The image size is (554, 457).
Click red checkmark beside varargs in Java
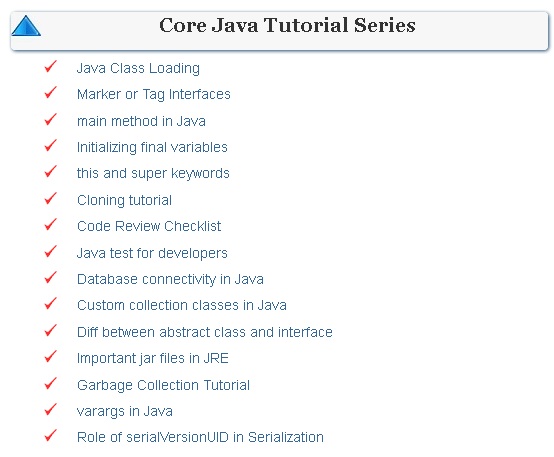[51, 409]
